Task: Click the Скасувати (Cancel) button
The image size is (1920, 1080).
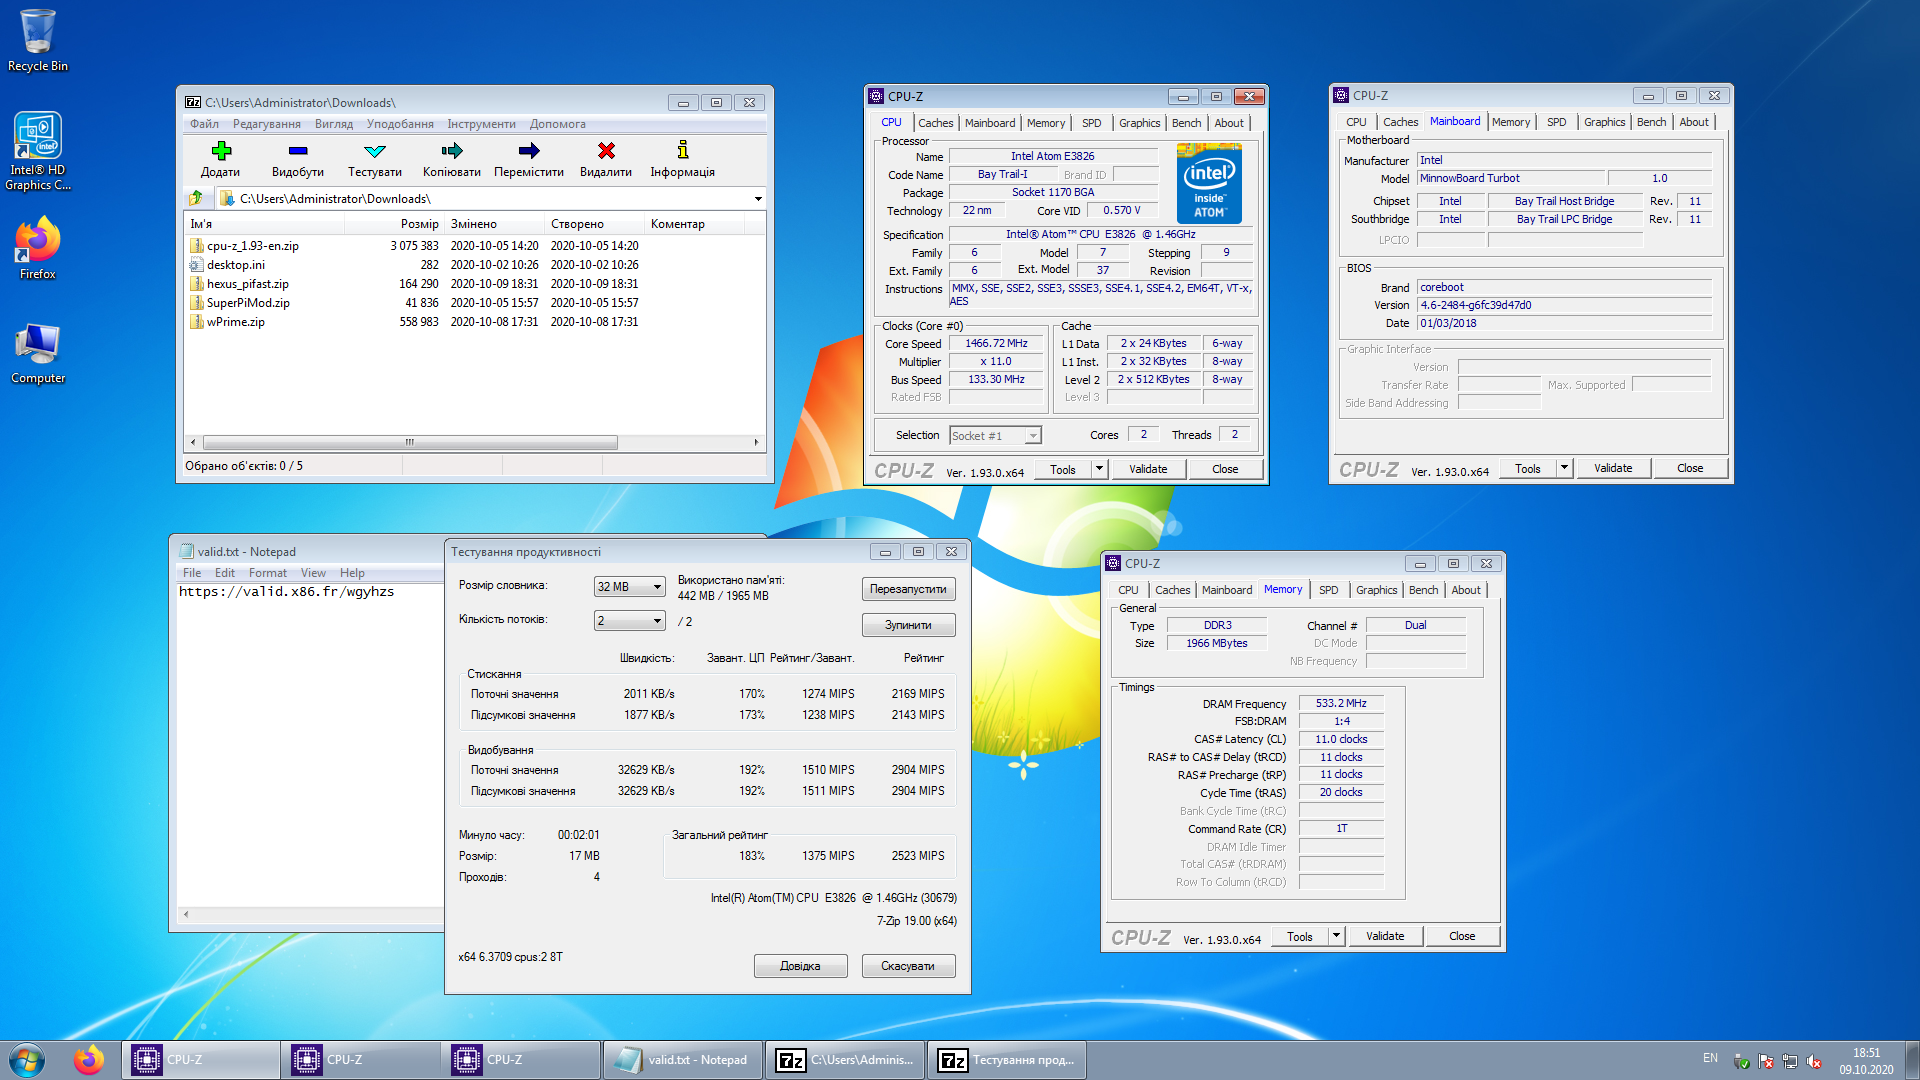Action: 908,966
